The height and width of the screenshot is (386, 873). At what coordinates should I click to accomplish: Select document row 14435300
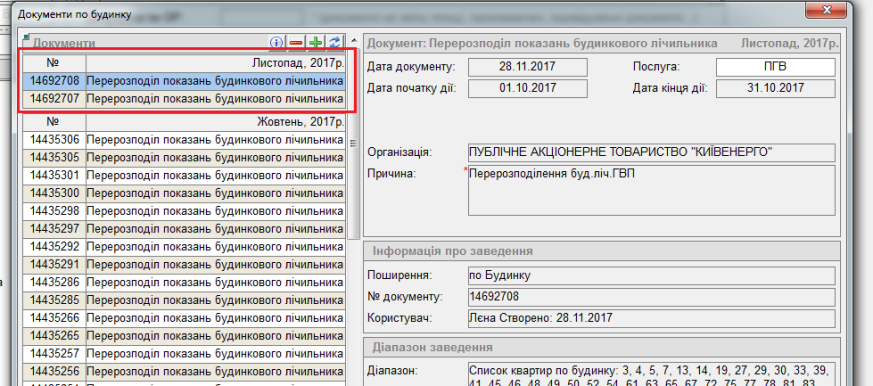183,193
